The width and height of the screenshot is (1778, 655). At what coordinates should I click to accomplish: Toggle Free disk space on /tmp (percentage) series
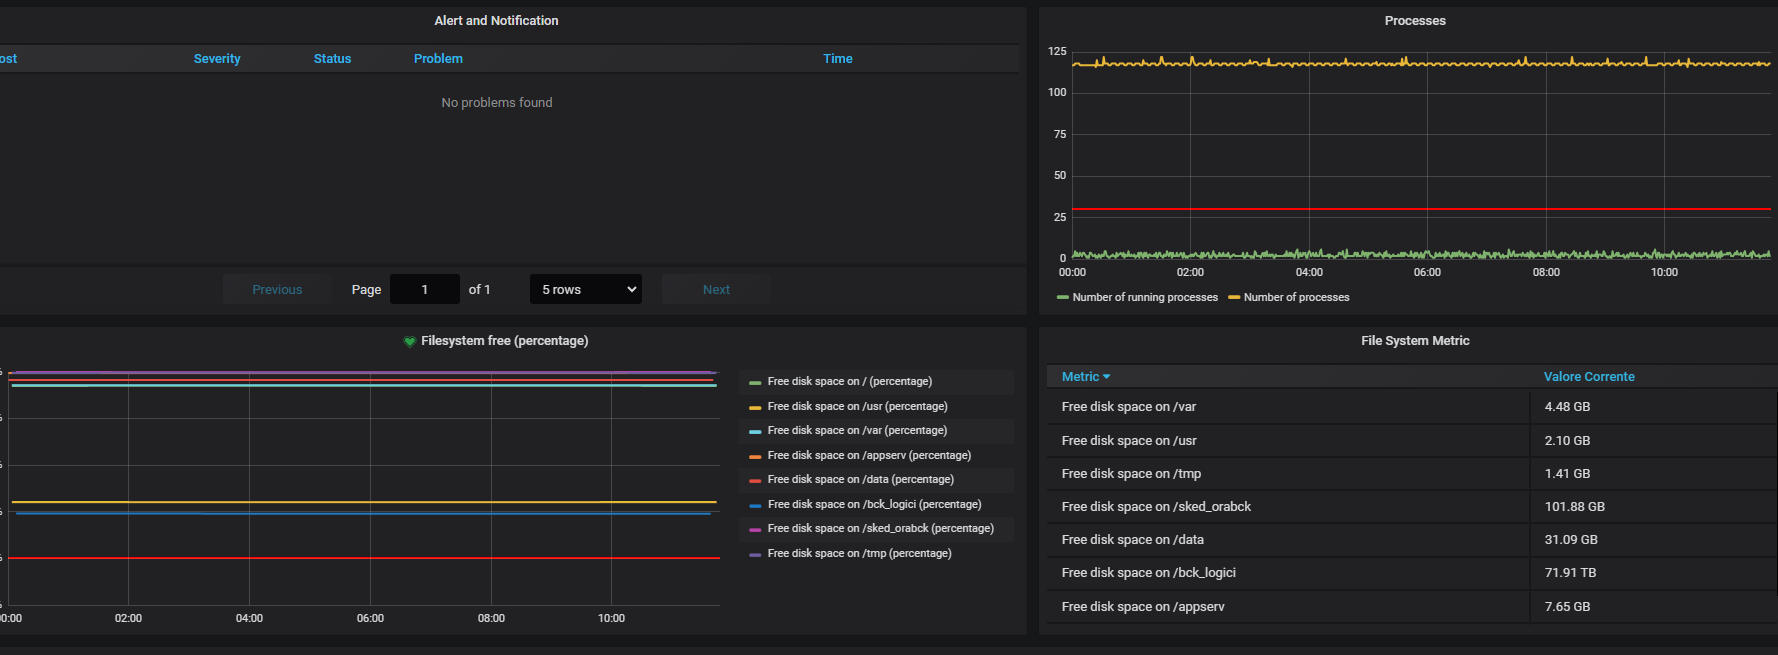coord(859,553)
